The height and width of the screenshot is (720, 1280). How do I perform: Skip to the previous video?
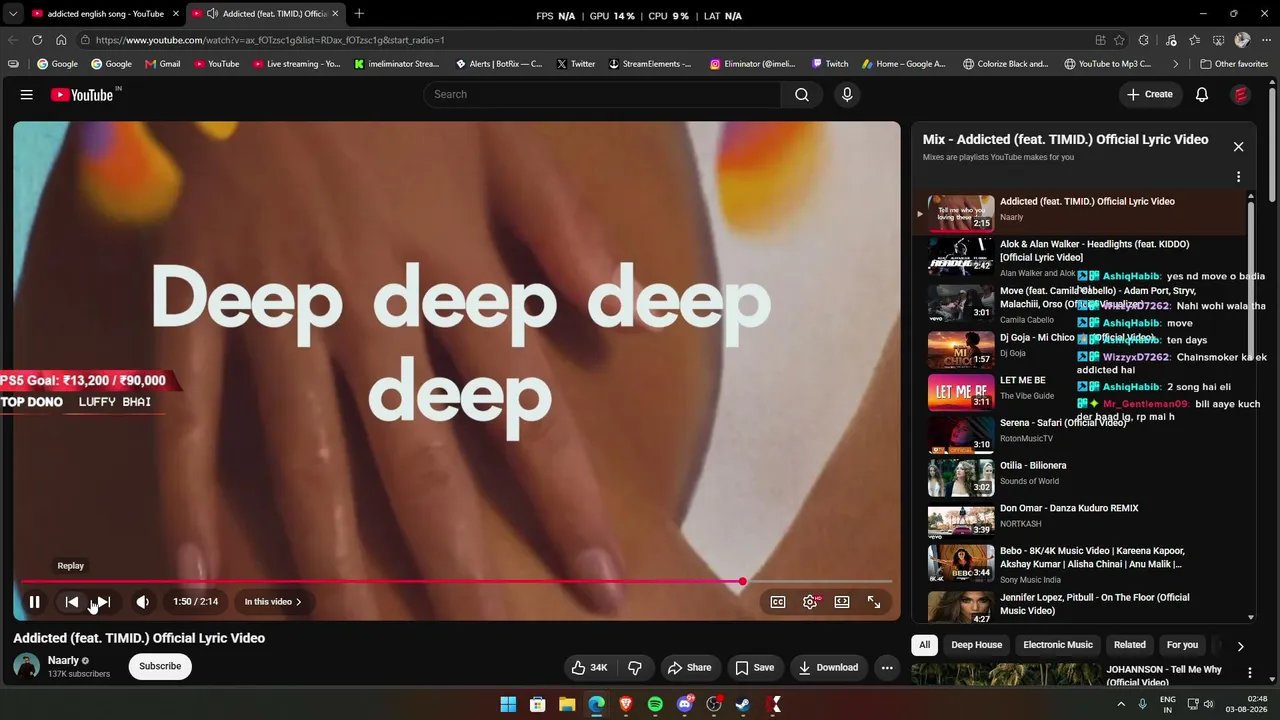click(72, 602)
